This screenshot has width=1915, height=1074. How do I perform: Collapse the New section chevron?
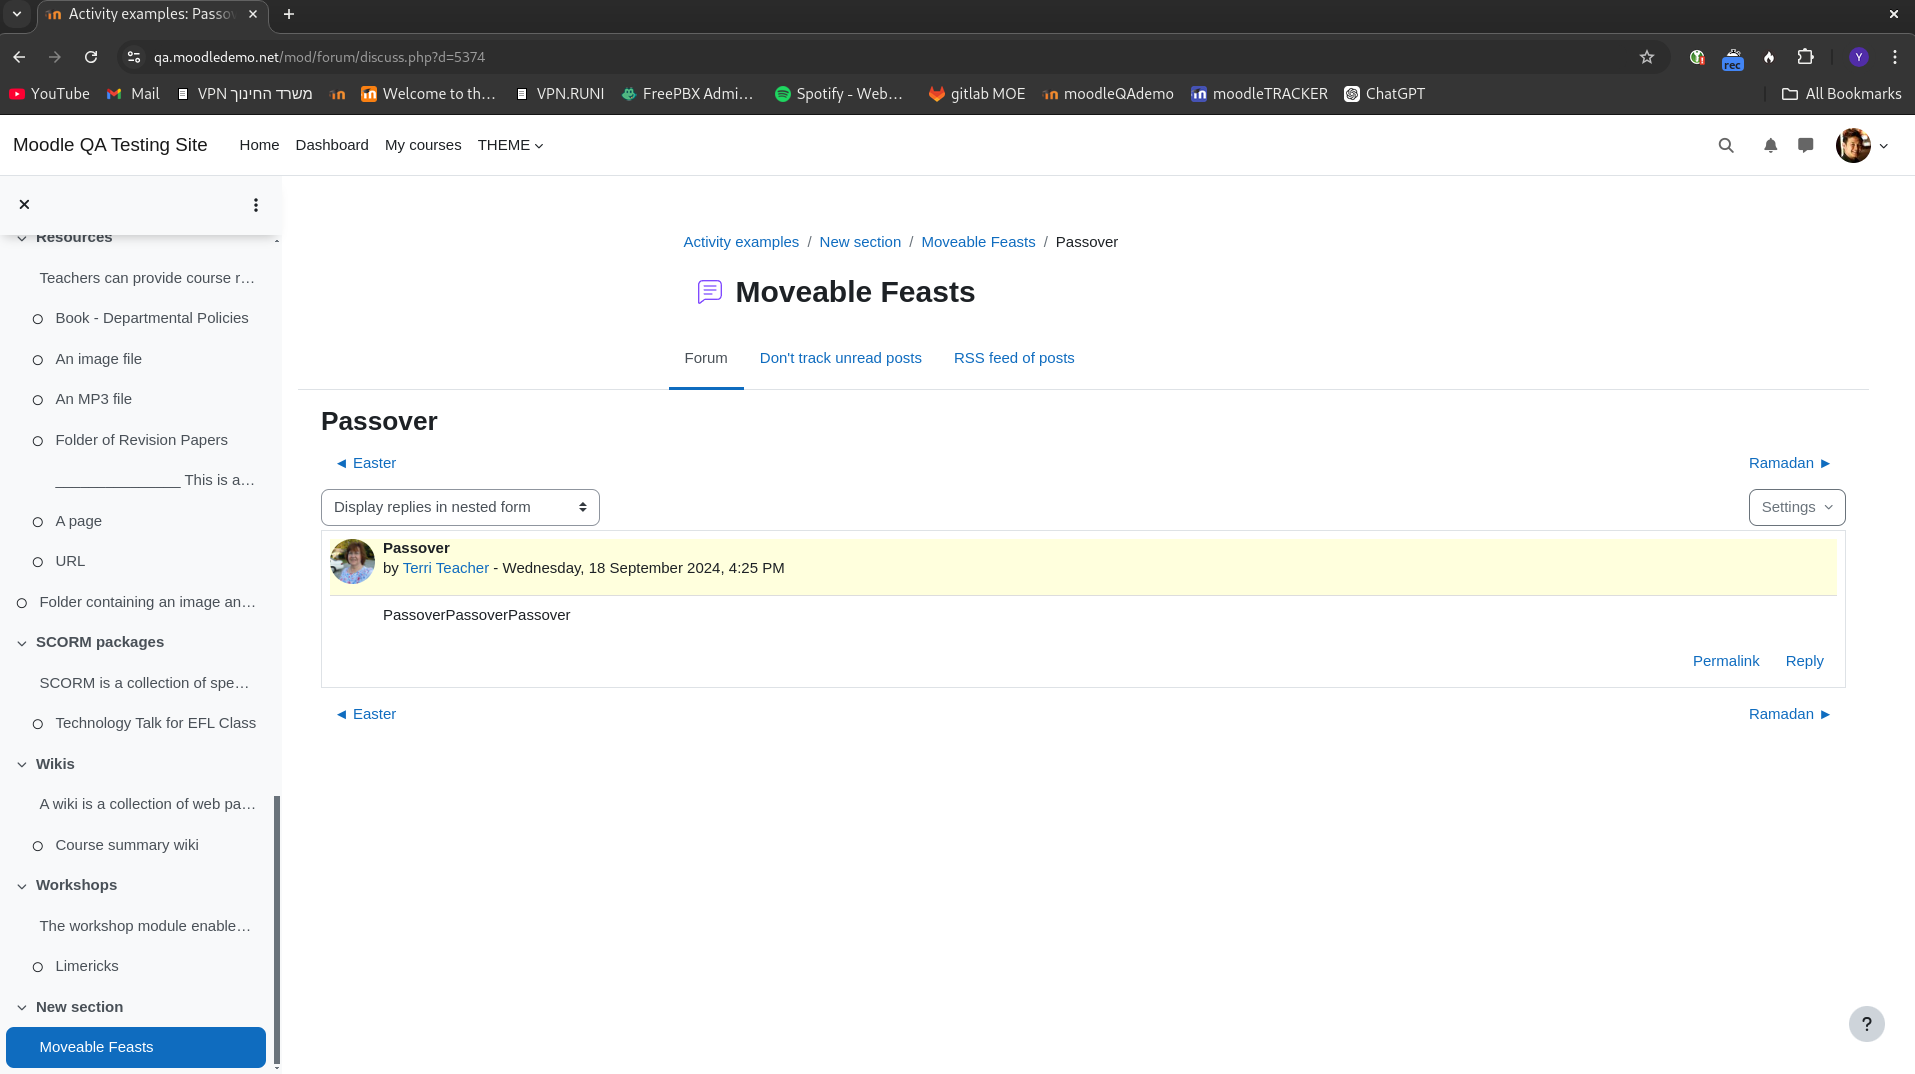[x=22, y=1007]
